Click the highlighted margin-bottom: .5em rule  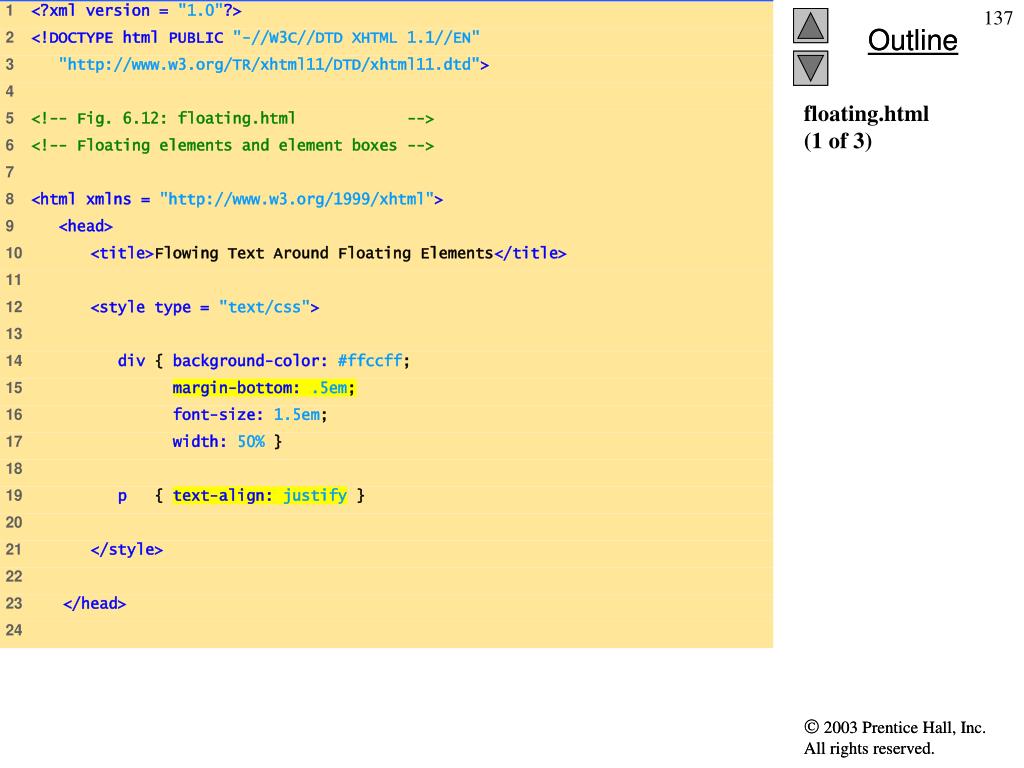click(x=264, y=388)
